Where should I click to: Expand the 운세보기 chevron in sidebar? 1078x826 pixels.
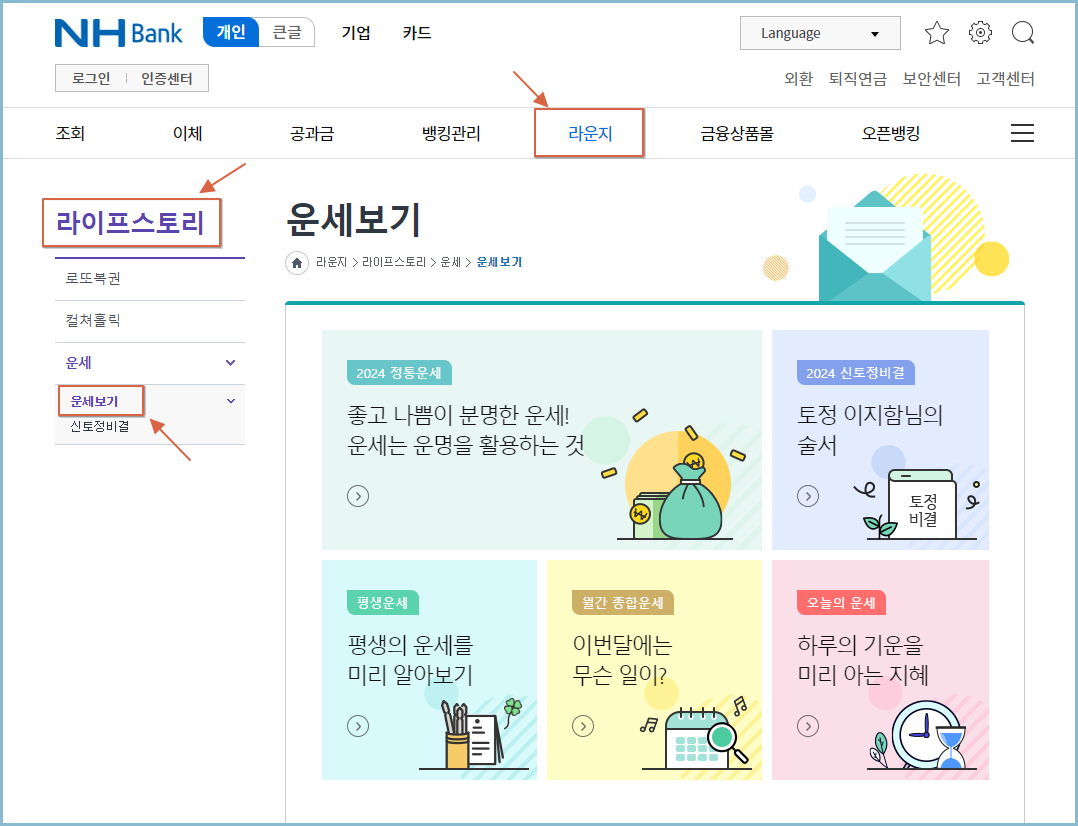[231, 400]
